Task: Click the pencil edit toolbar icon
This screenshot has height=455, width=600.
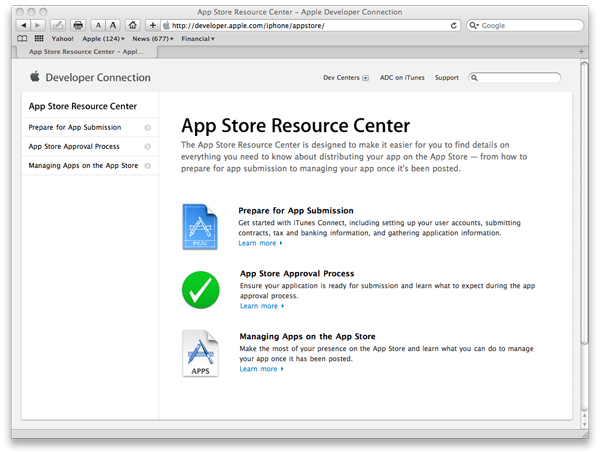Action: (x=58, y=25)
